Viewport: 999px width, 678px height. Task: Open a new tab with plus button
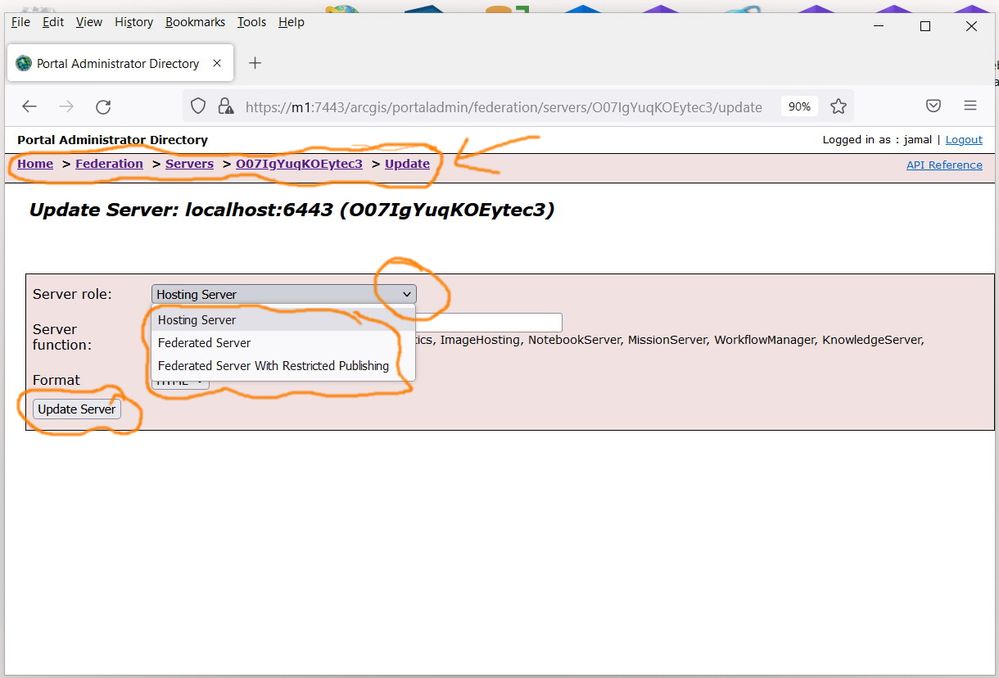(255, 63)
